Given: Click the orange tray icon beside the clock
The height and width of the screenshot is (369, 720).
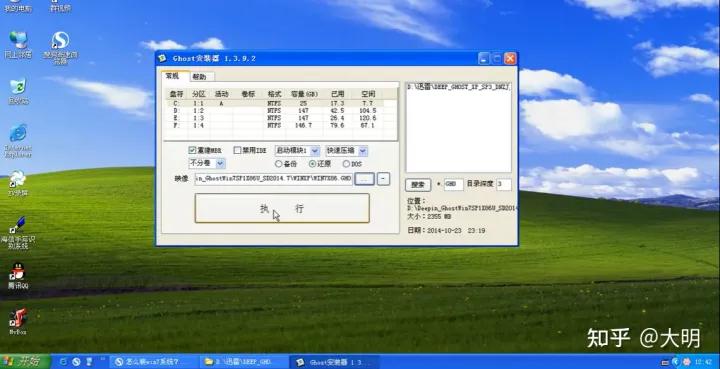Looking at the screenshot, I should pos(686,362).
